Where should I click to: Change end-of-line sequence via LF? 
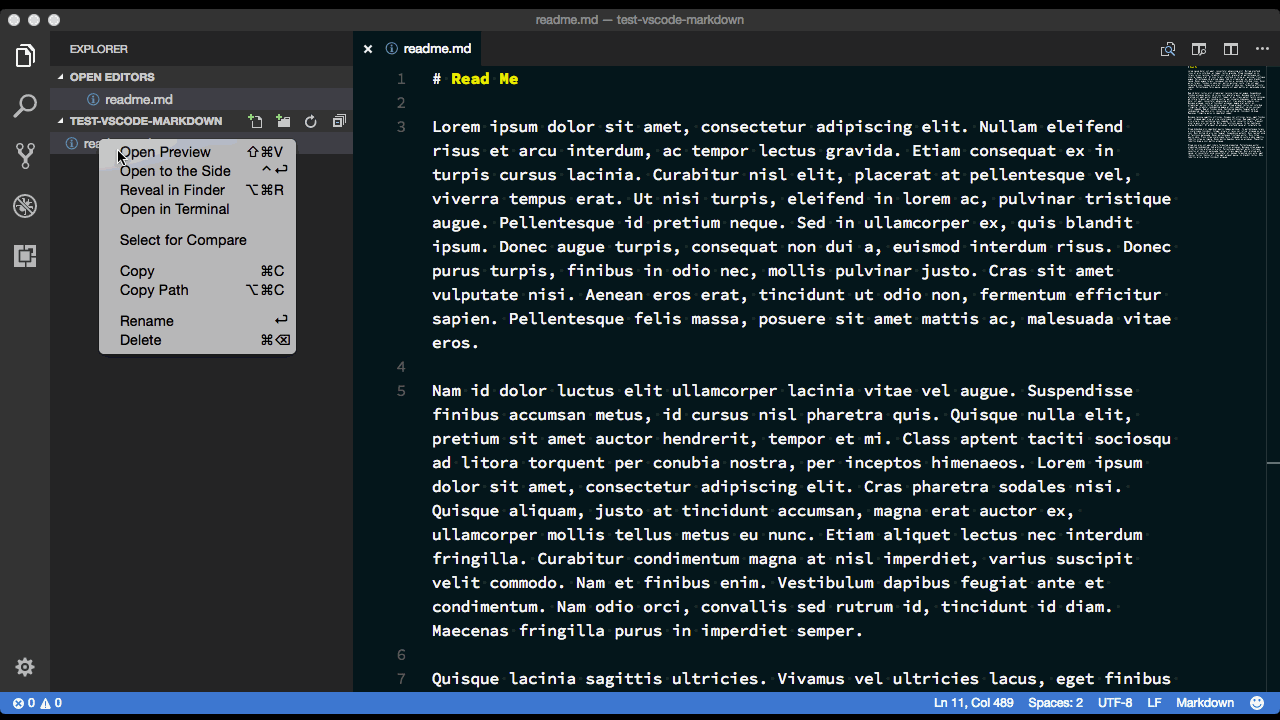click(1155, 703)
